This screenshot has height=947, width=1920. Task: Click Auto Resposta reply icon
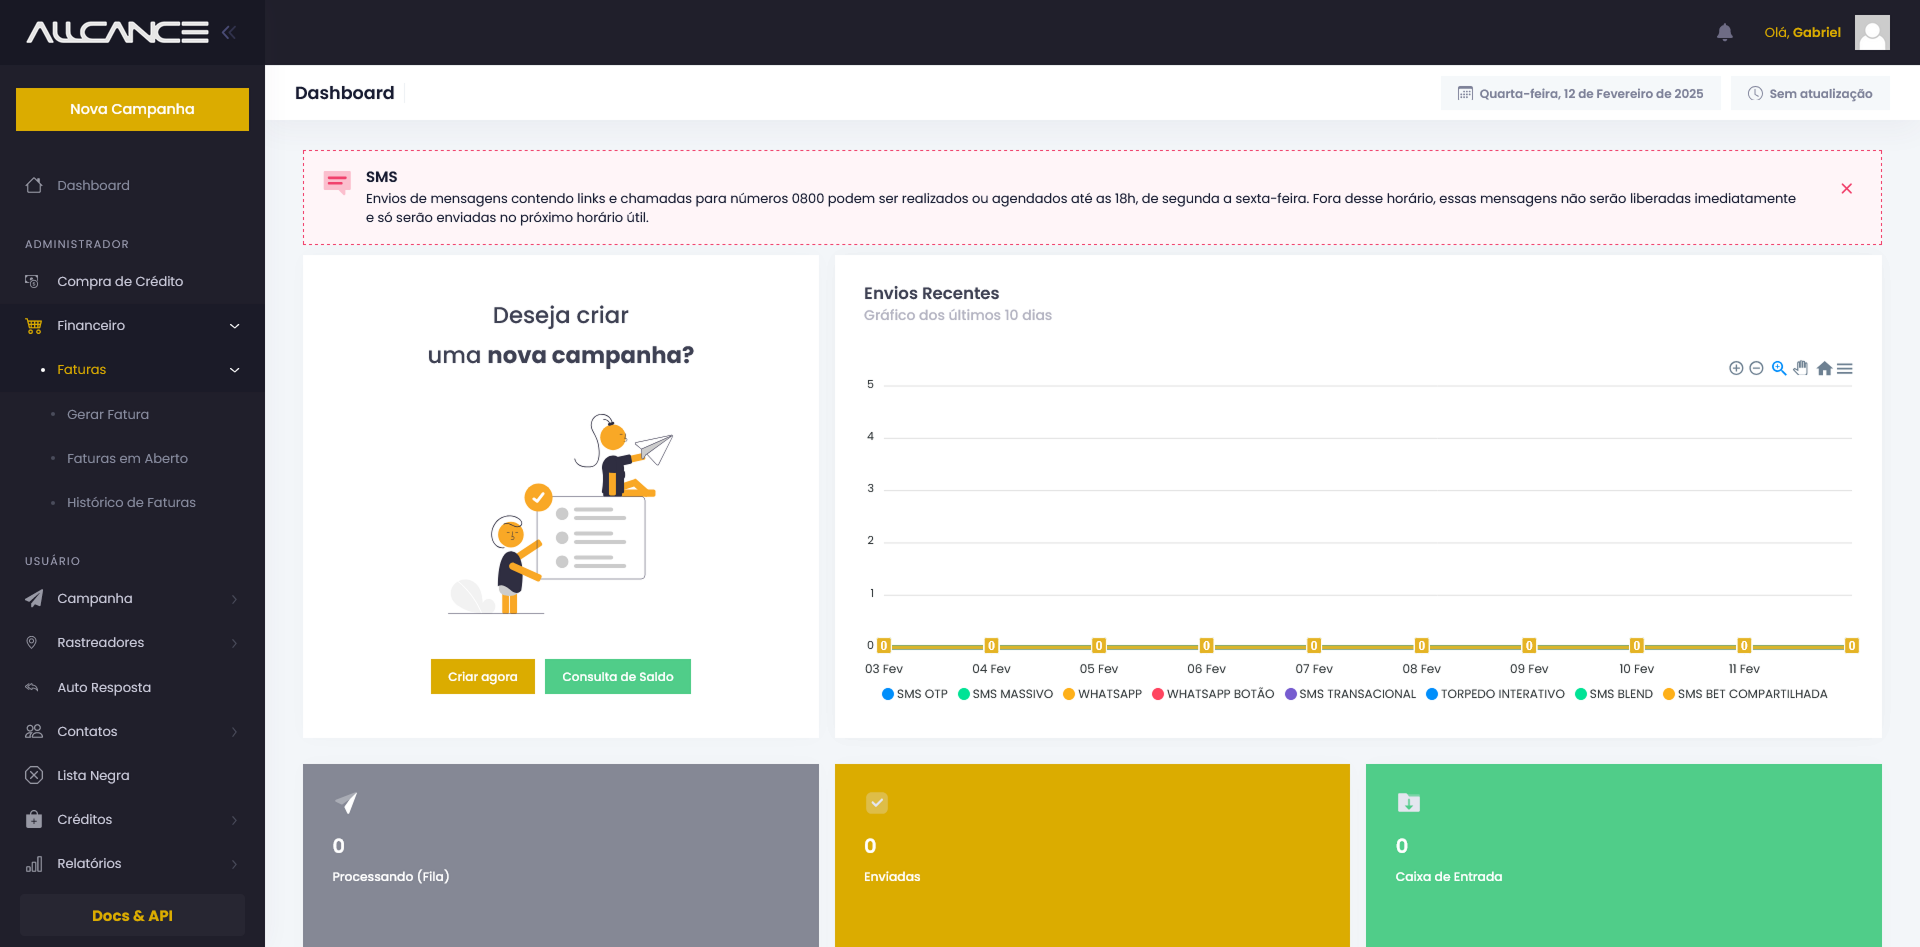[x=32, y=687]
